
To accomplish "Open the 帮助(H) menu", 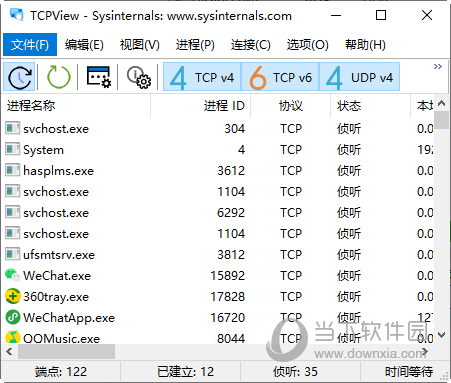I will [x=365, y=44].
